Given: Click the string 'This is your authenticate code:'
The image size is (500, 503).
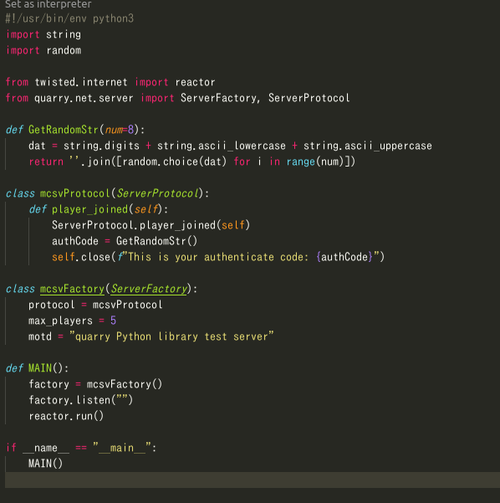Looking at the screenshot, I should 218,257.
